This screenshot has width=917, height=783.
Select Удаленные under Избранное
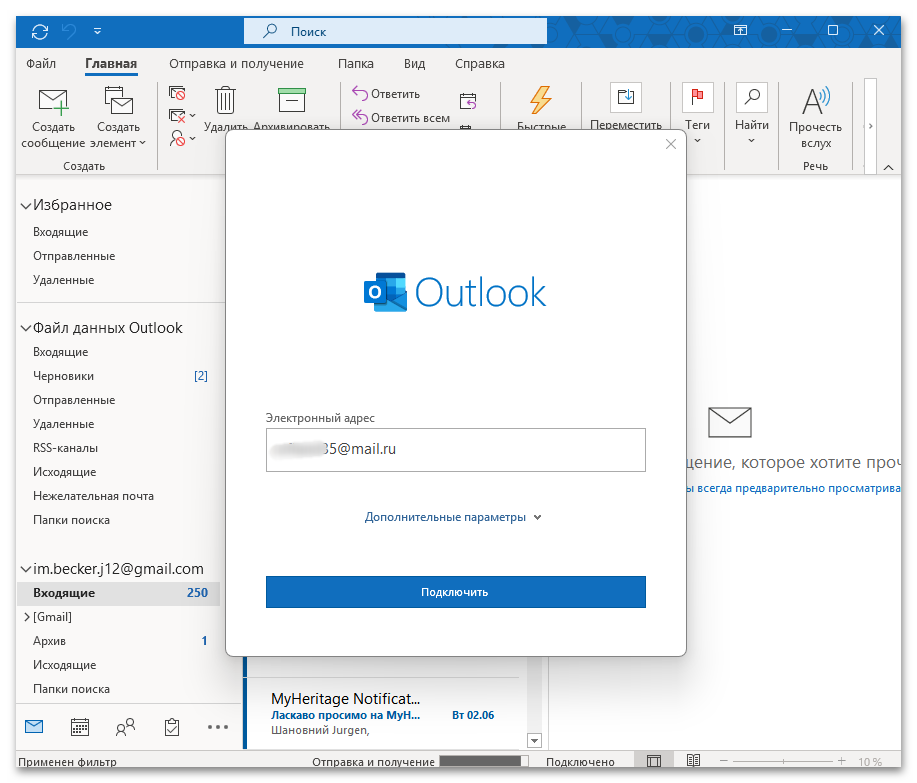point(63,280)
